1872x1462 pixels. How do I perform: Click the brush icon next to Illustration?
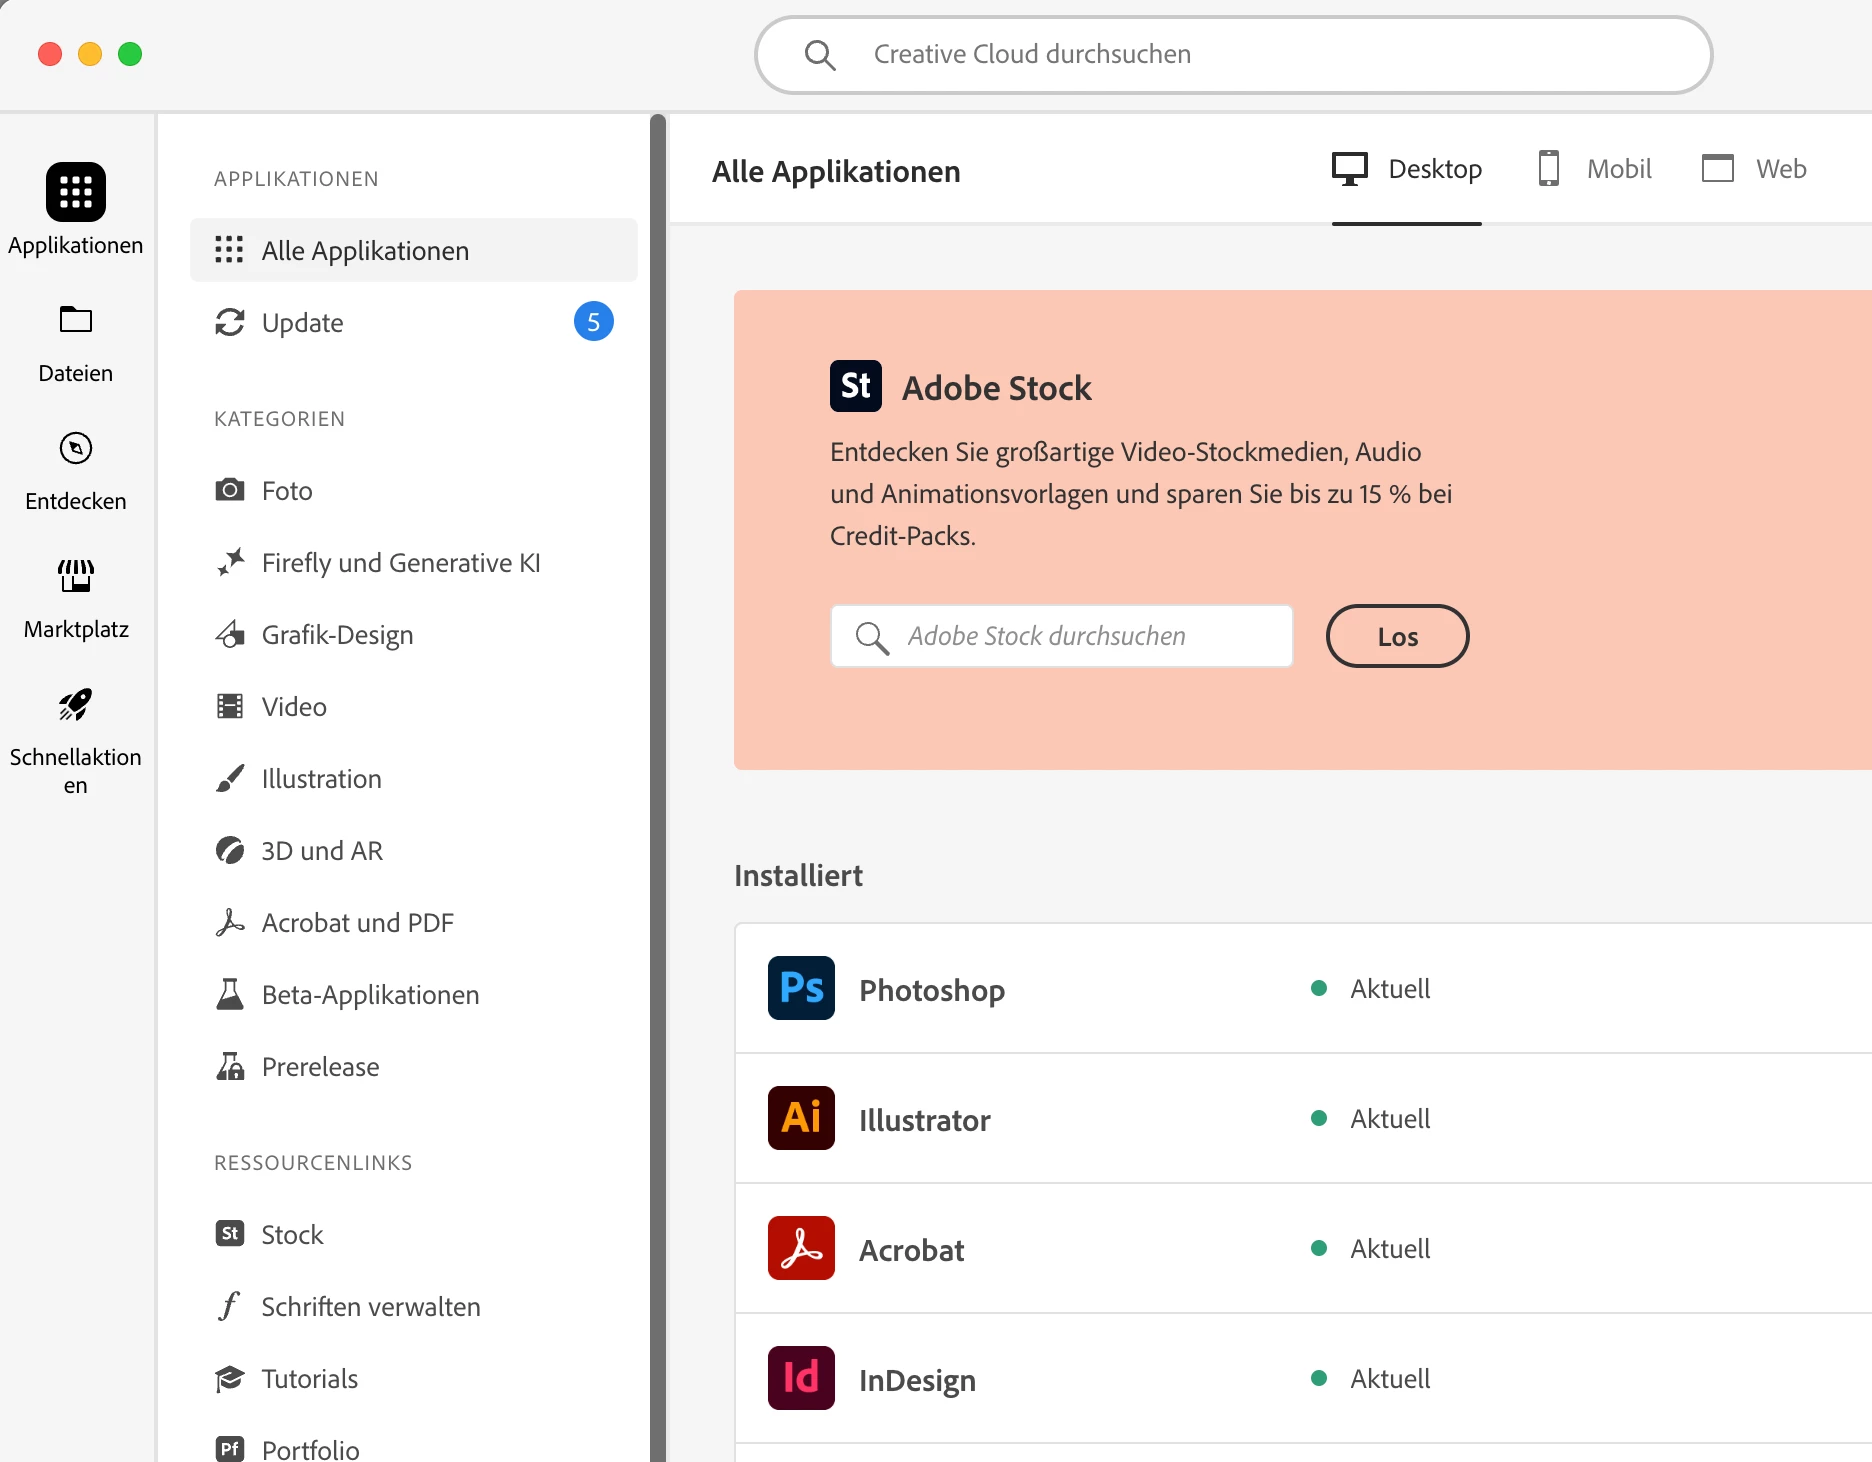point(230,778)
